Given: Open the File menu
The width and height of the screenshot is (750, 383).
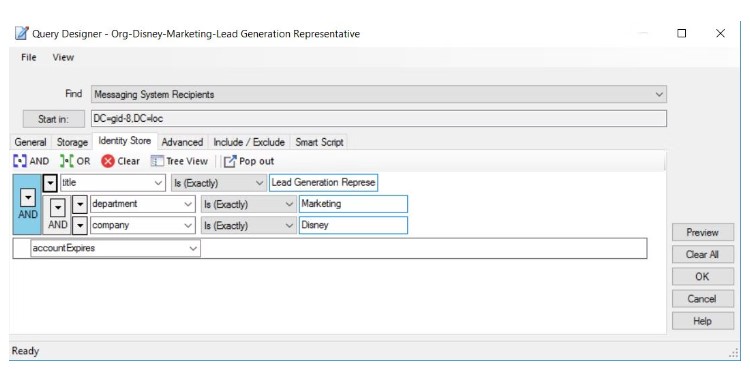Looking at the screenshot, I should (29, 57).
